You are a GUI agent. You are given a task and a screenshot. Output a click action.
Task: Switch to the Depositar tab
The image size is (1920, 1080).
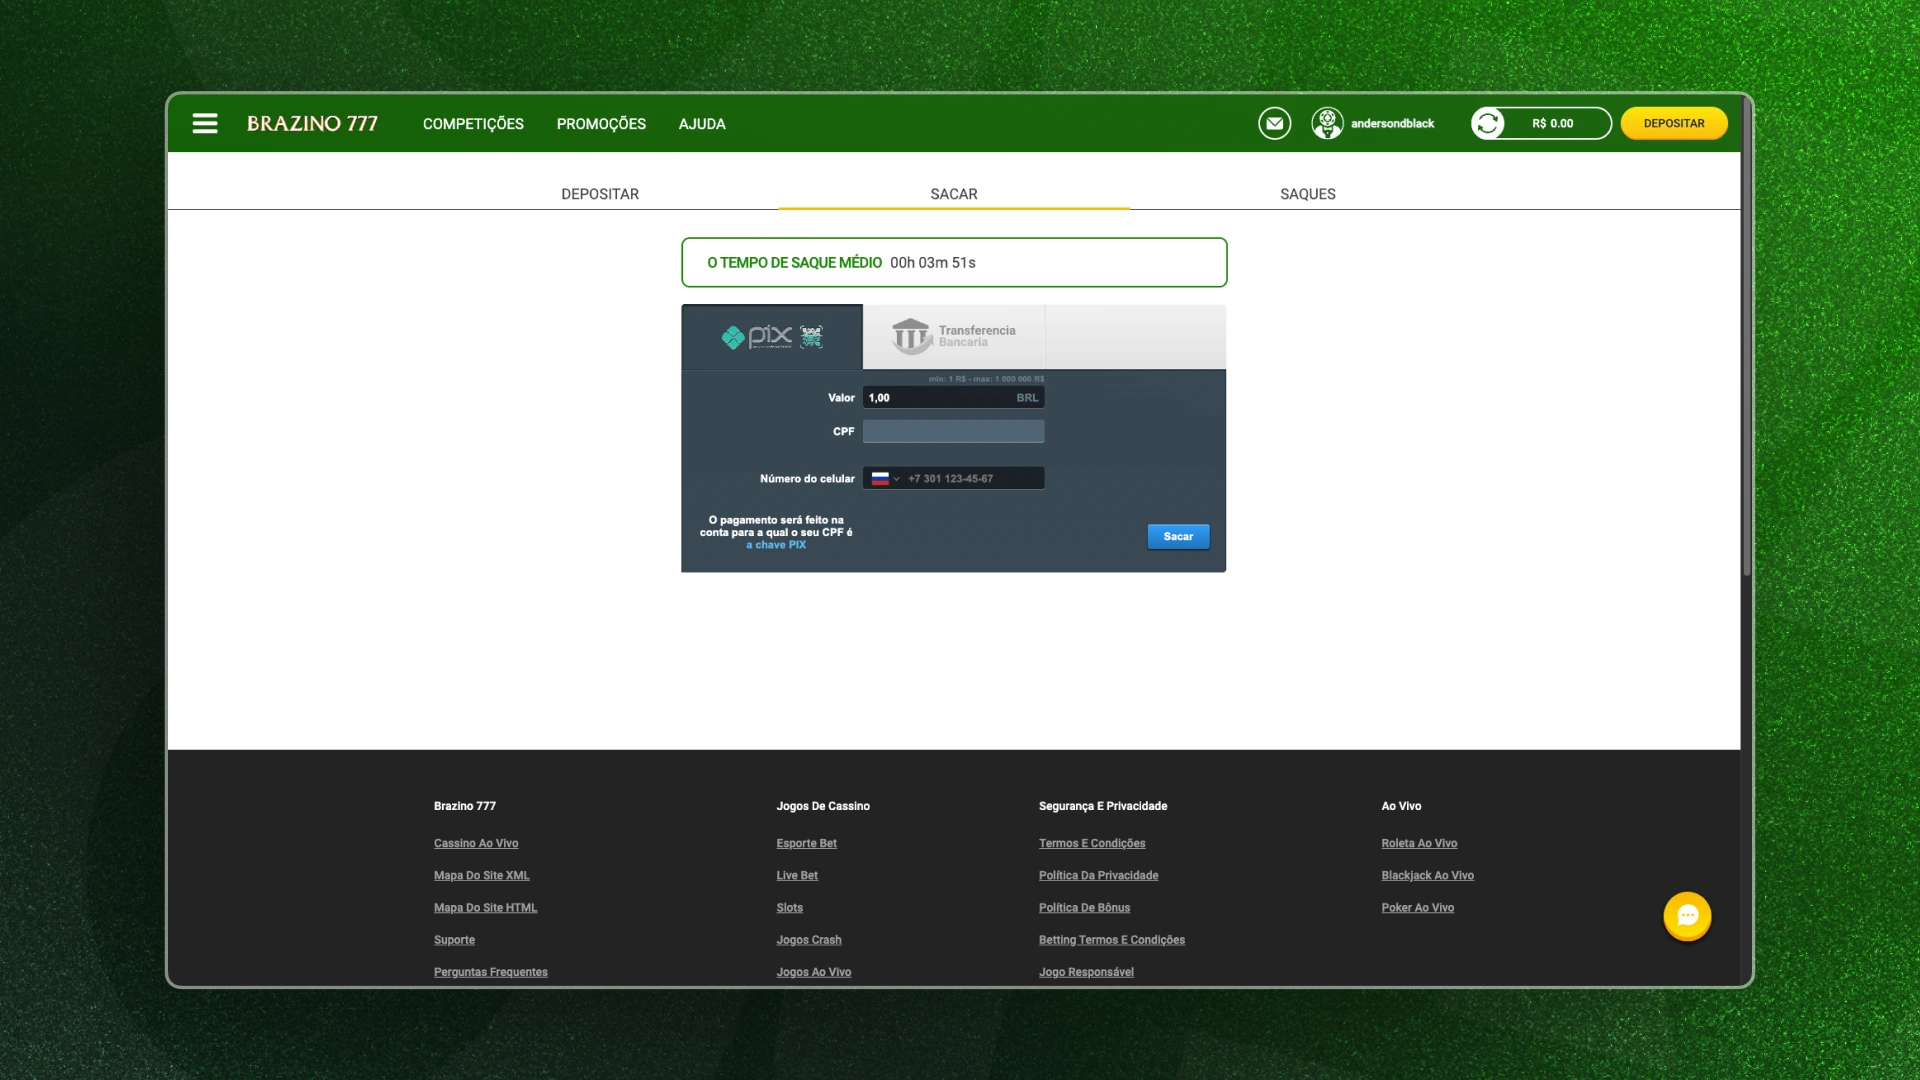pyautogui.click(x=600, y=194)
